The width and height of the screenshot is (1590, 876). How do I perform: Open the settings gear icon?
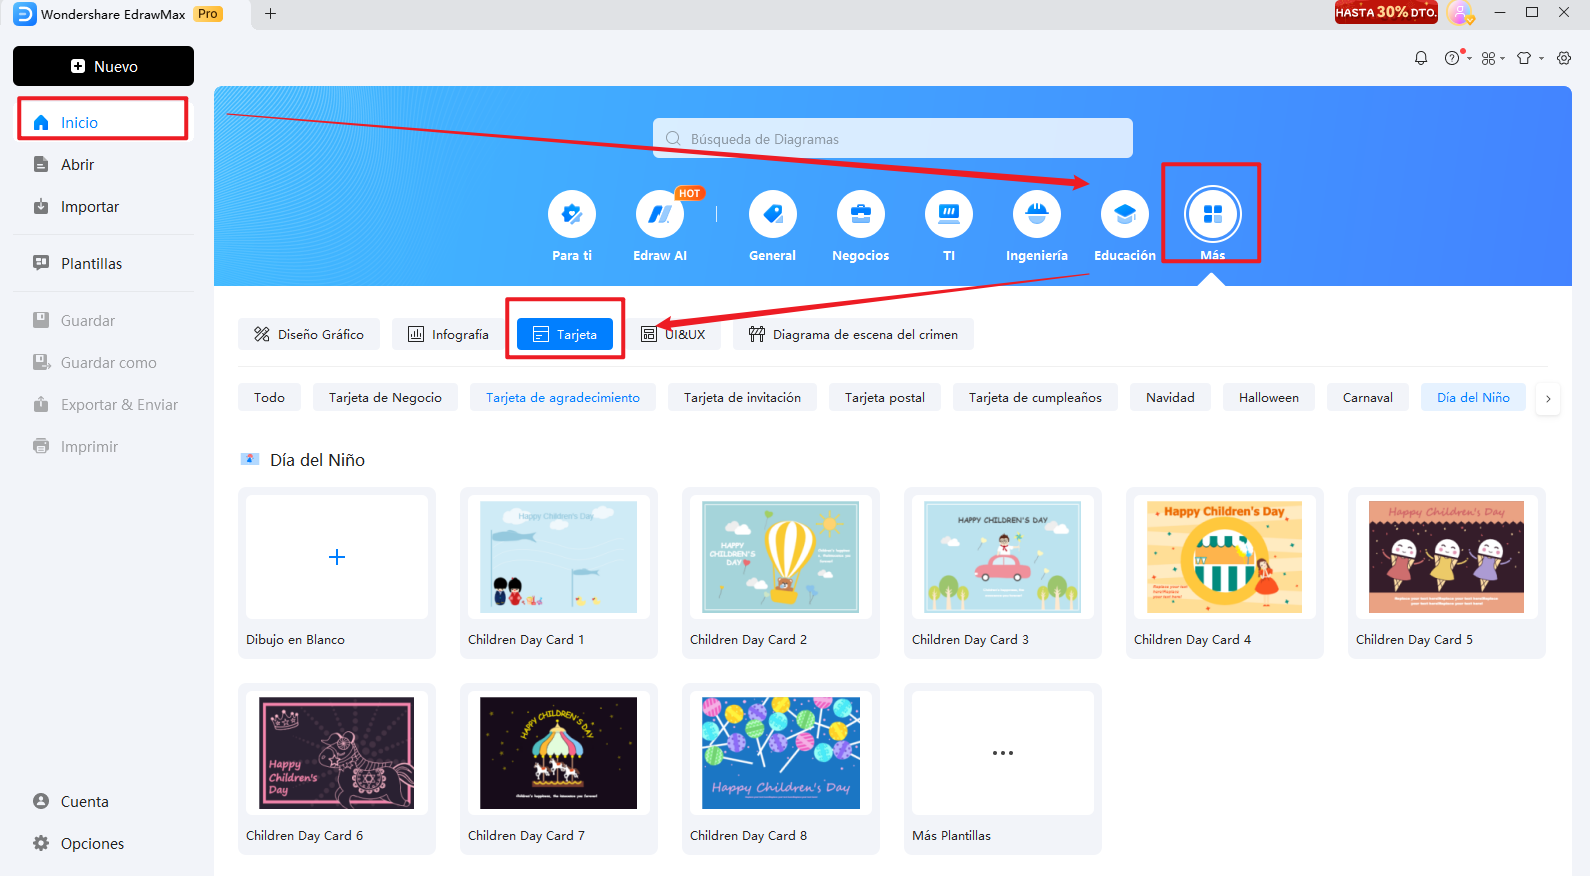point(1564,58)
